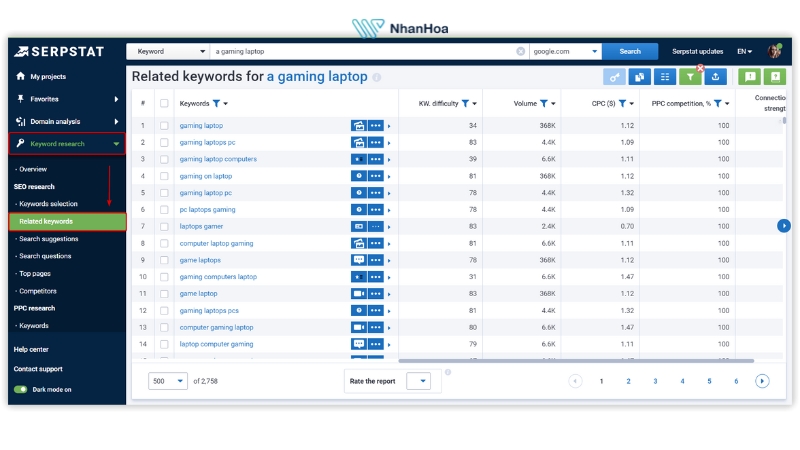The image size is (800, 450).
Task: Click filter icon on KW. difficulty column
Action: [x=465, y=104]
